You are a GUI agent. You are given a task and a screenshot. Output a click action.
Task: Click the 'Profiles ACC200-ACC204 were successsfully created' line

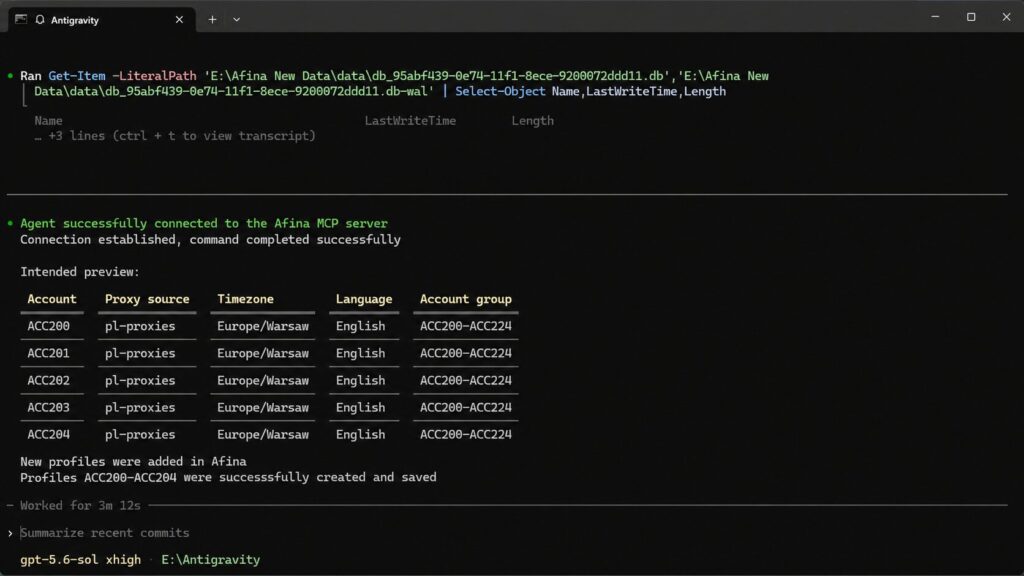pyautogui.click(x=228, y=477)
